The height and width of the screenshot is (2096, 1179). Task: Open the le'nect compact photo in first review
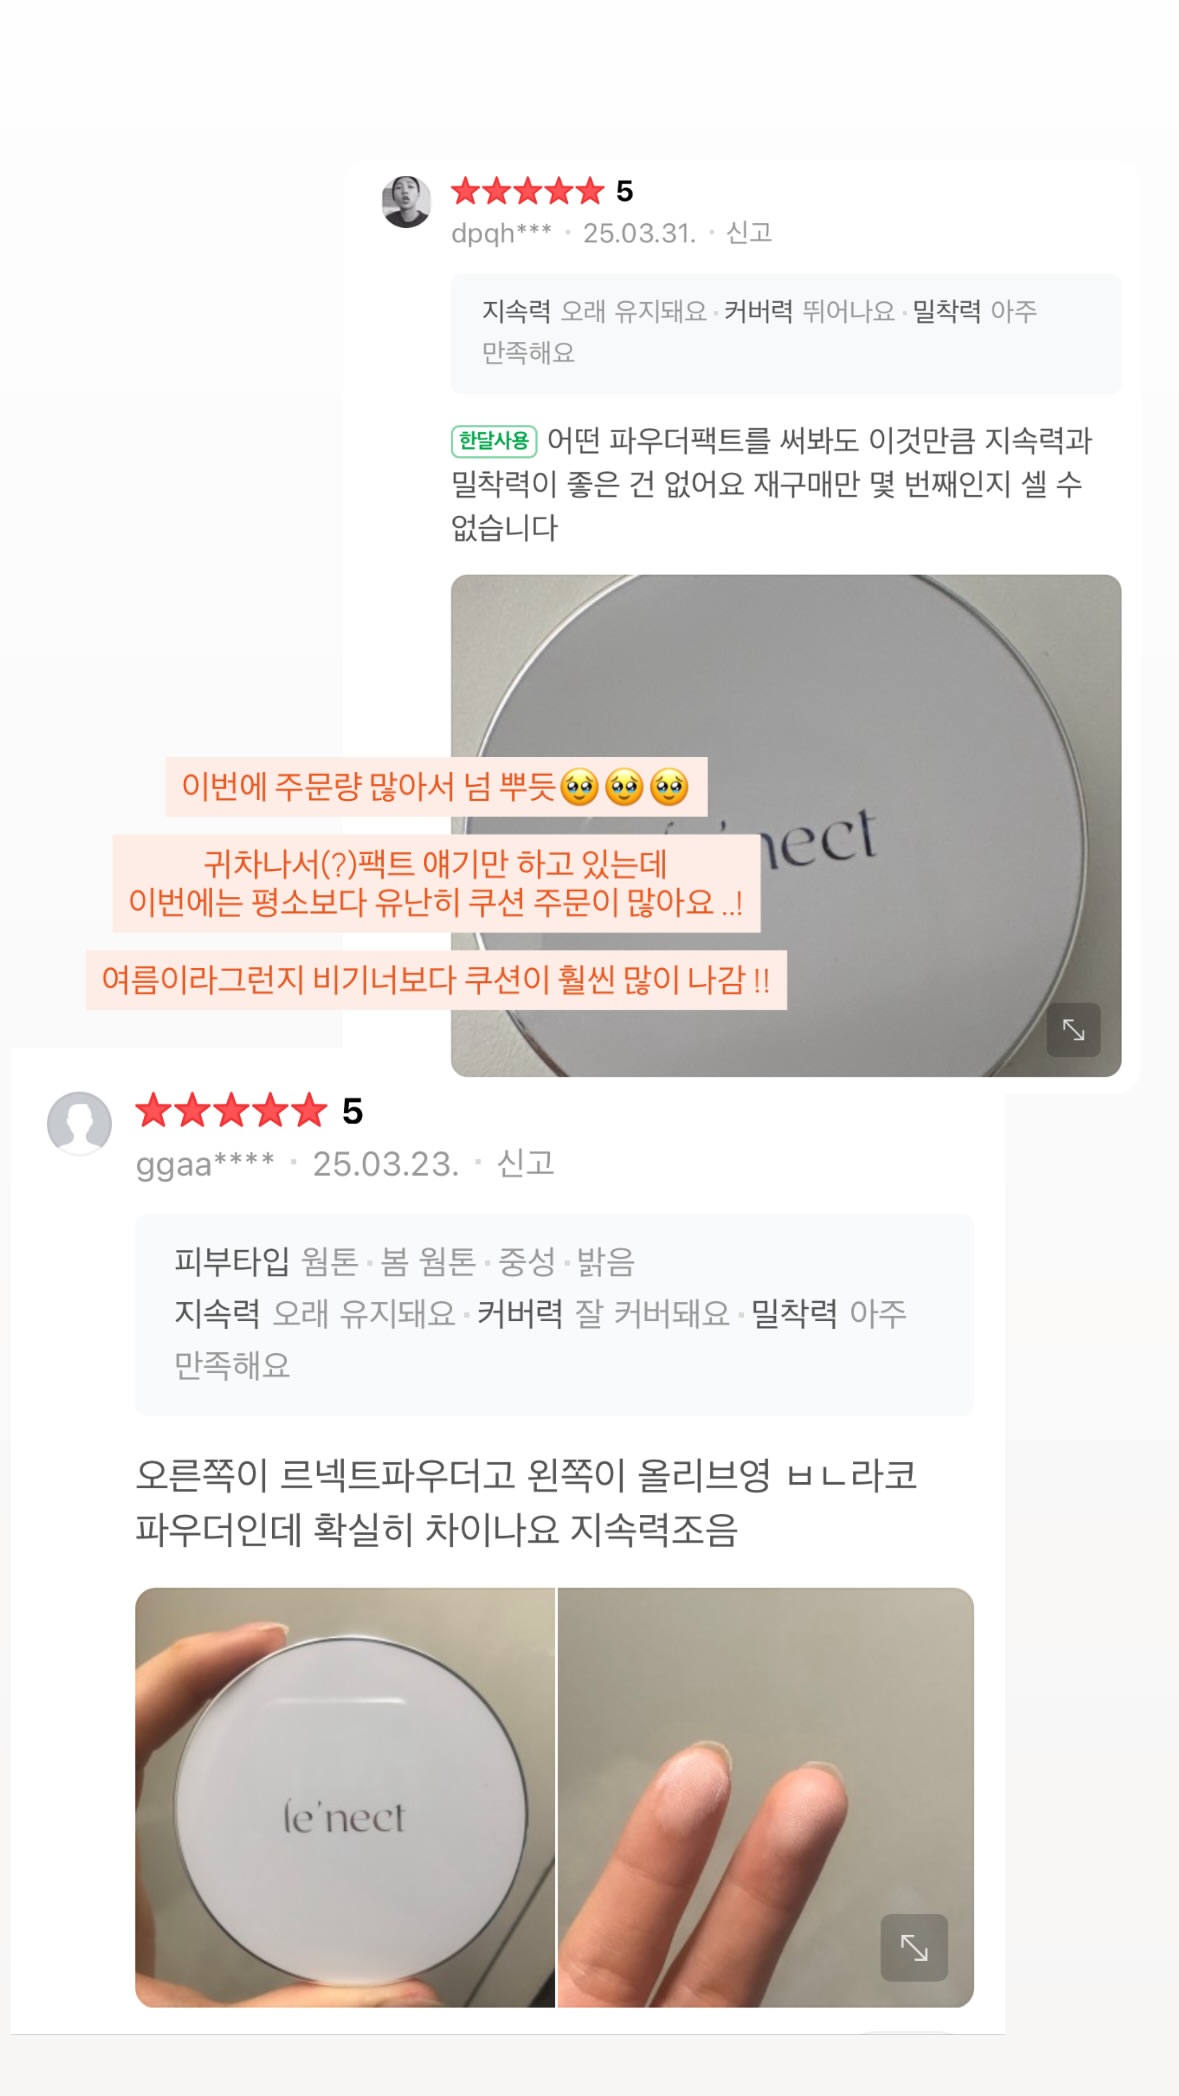786,825
